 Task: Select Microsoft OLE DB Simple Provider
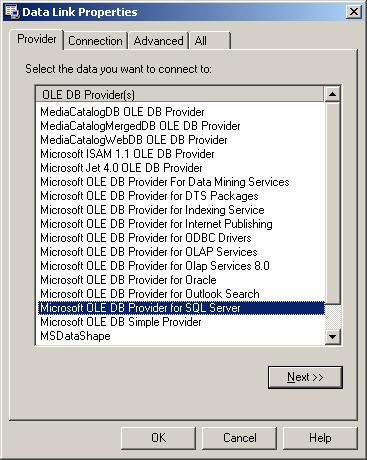click(x=121, y=322)
